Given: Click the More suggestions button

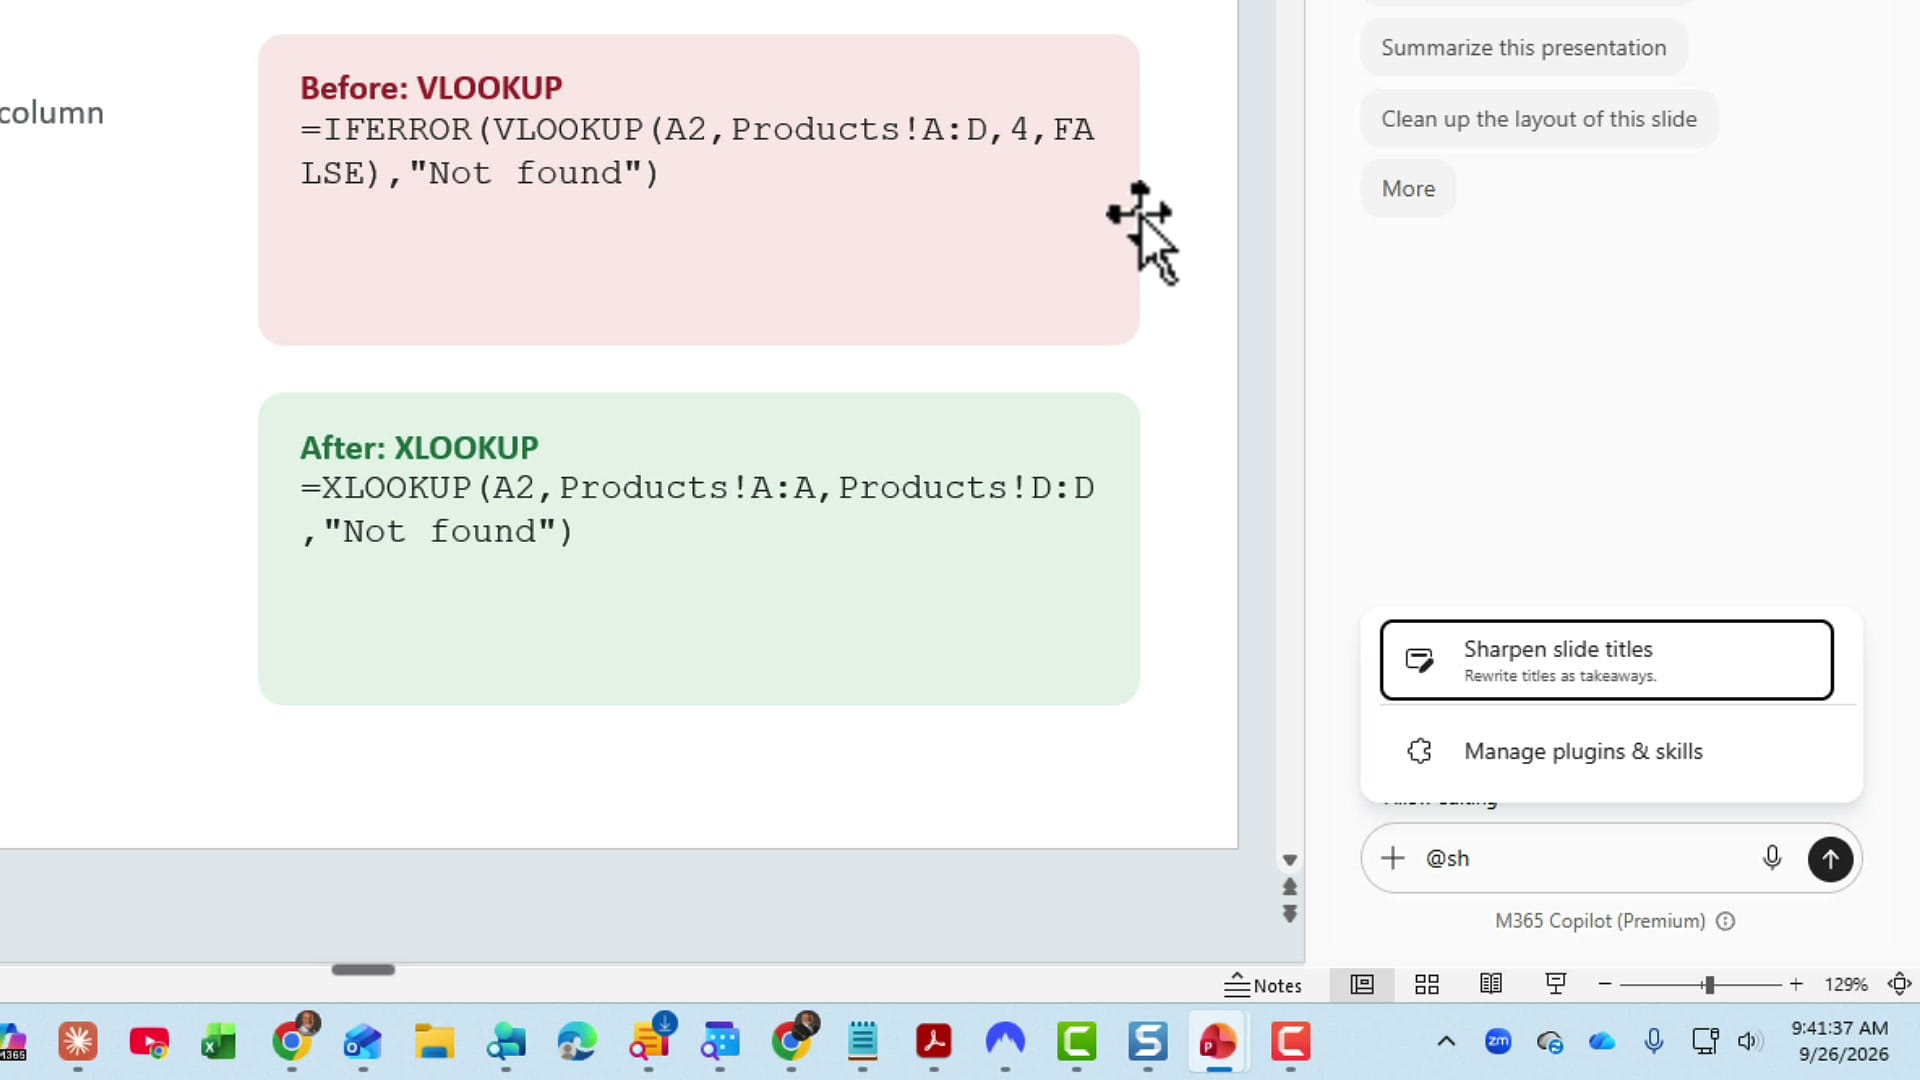Looking at the screenshot, I should point(1408,189).
